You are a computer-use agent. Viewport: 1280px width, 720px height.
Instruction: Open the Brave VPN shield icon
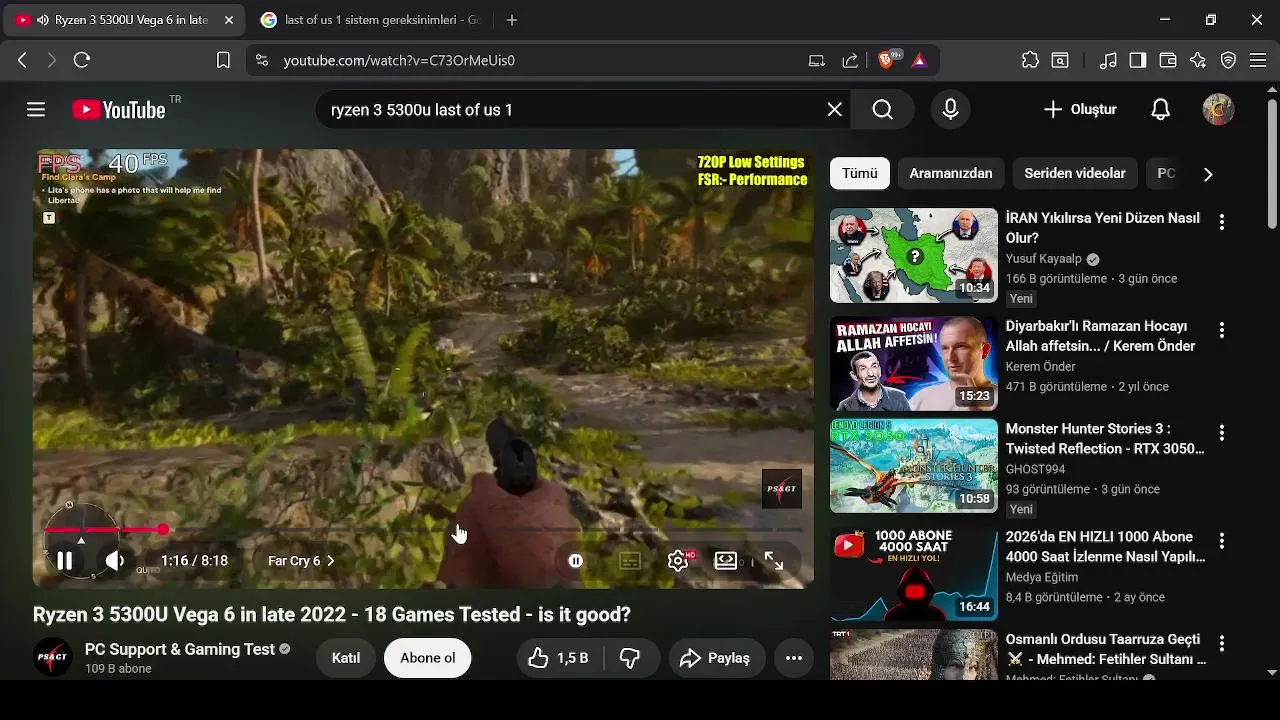tap(1228, 60)
